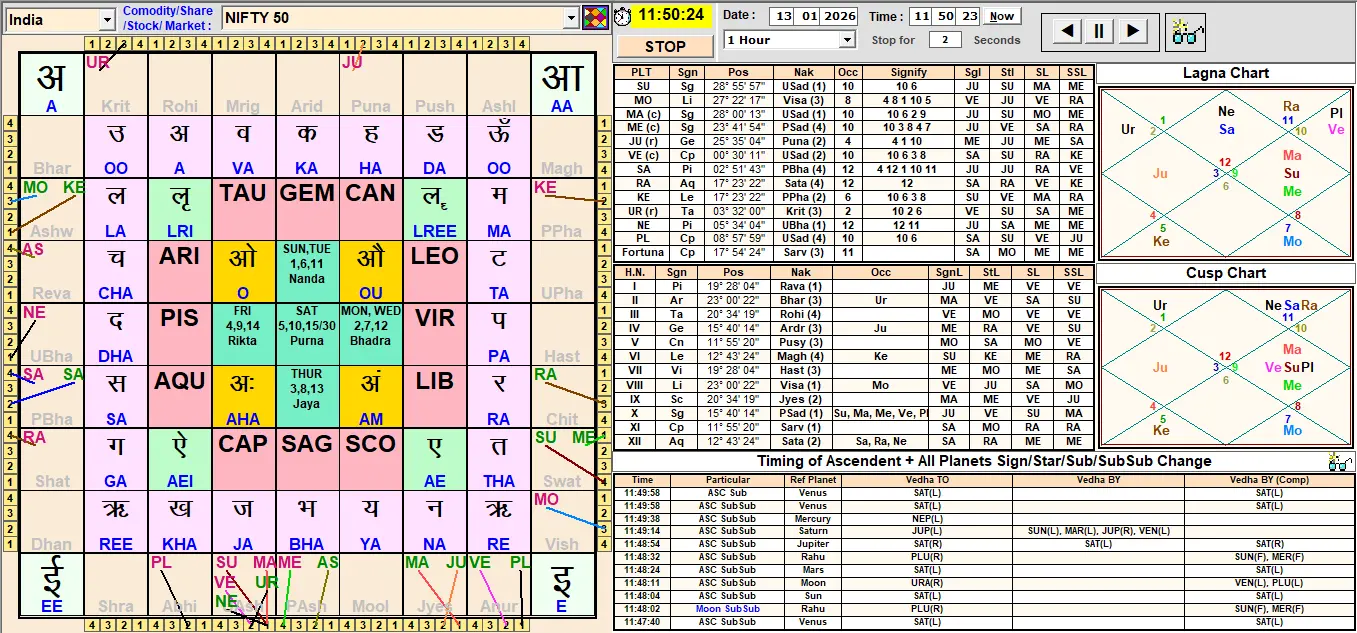Click the stopwatch clock icon
This screenshot has width=1357, height=633.
click(x=622, y=16)
